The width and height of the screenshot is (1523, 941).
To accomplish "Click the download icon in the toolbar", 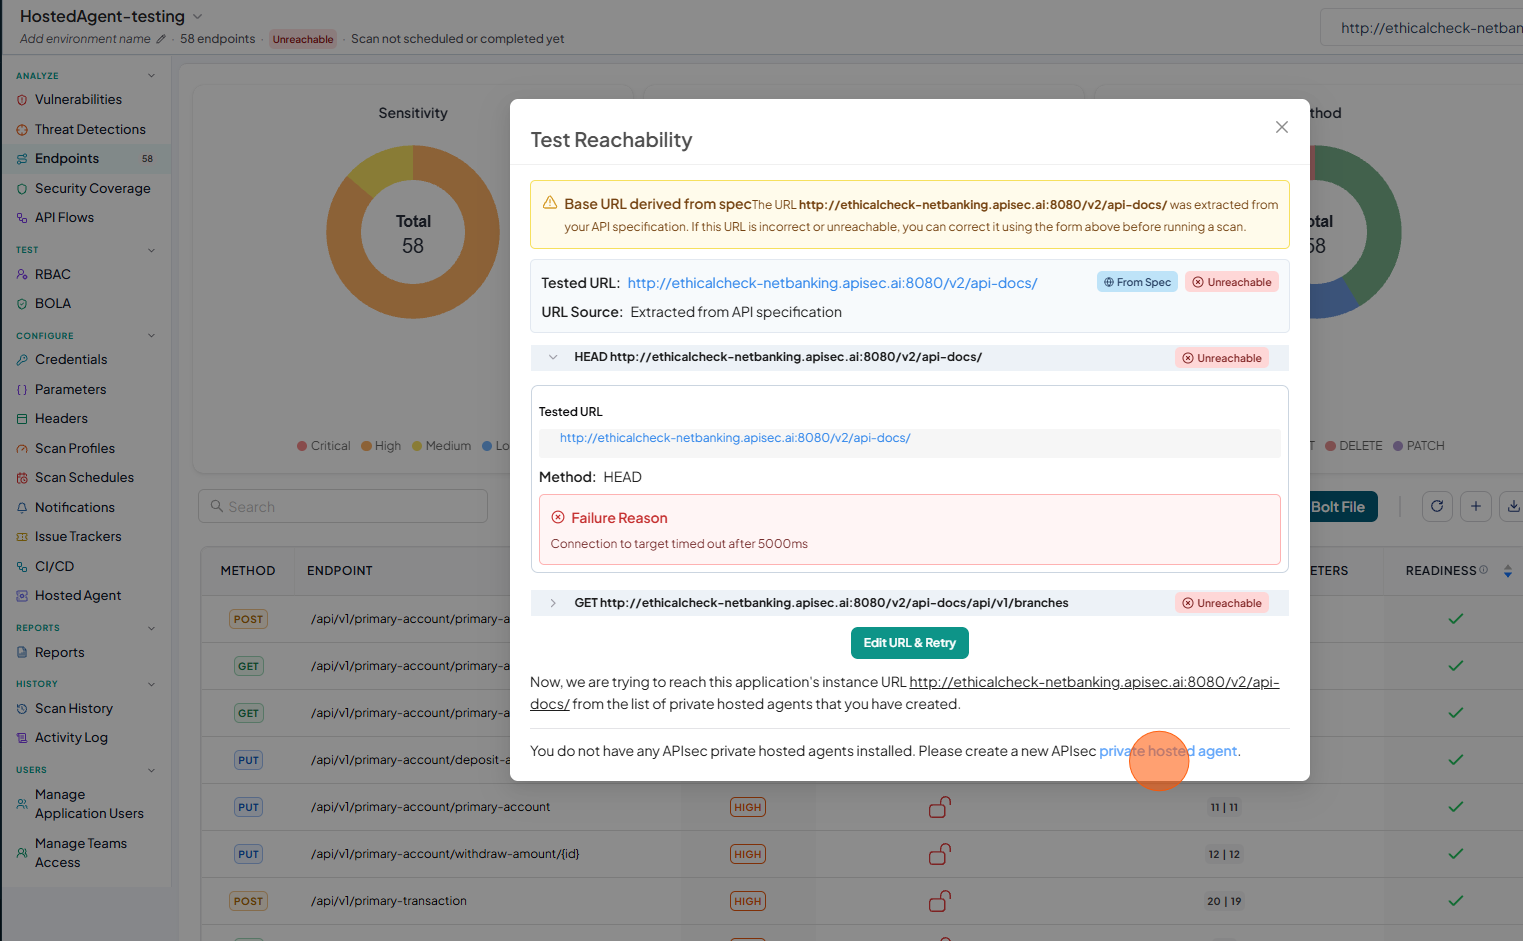I will point(1513,506).
